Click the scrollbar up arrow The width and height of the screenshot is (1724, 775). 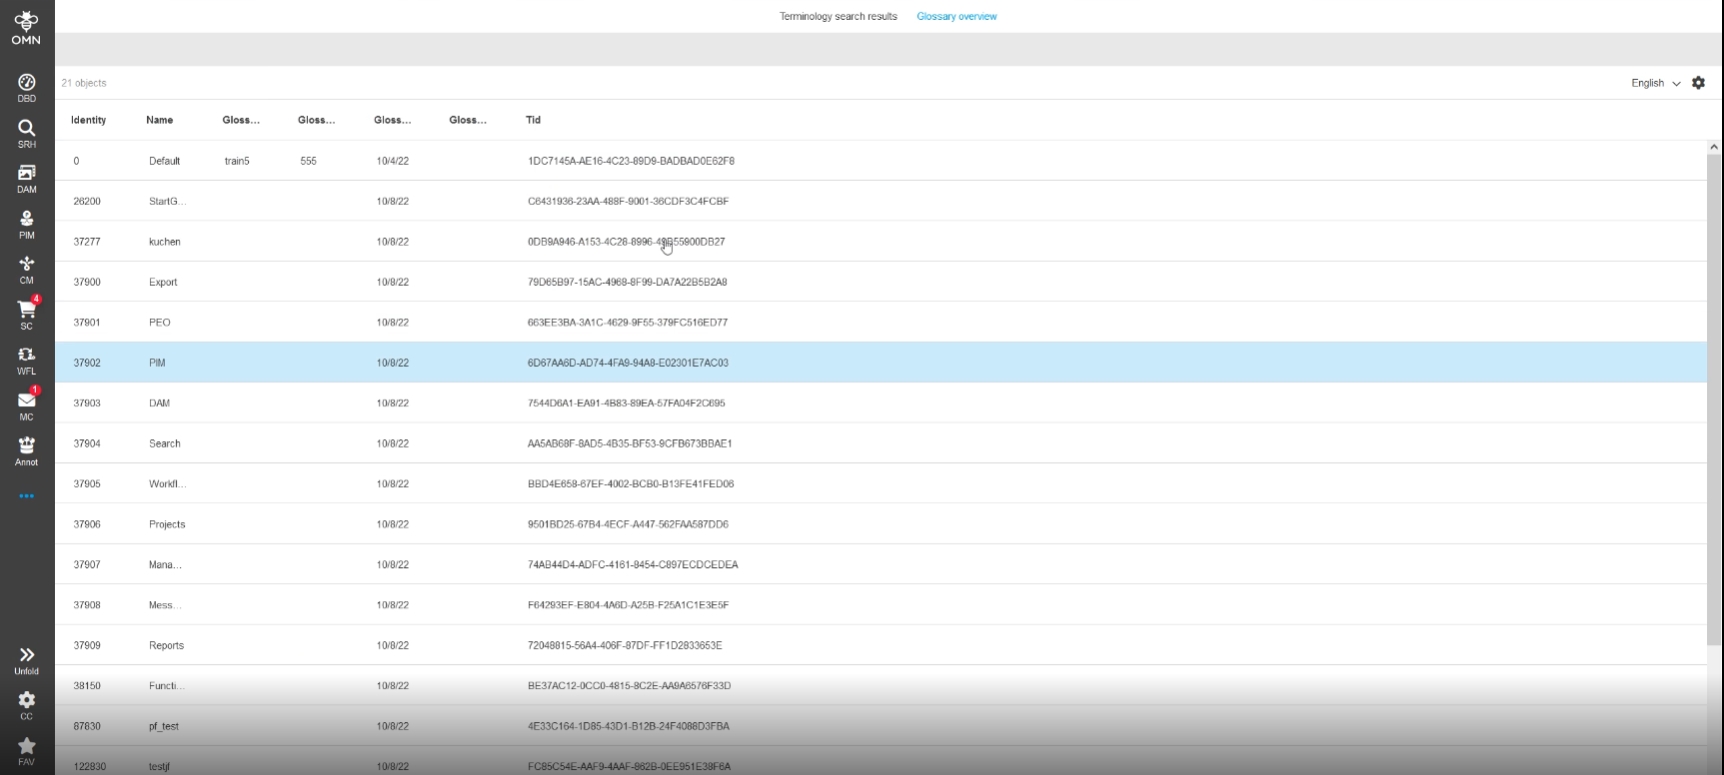click(1714, 147)
